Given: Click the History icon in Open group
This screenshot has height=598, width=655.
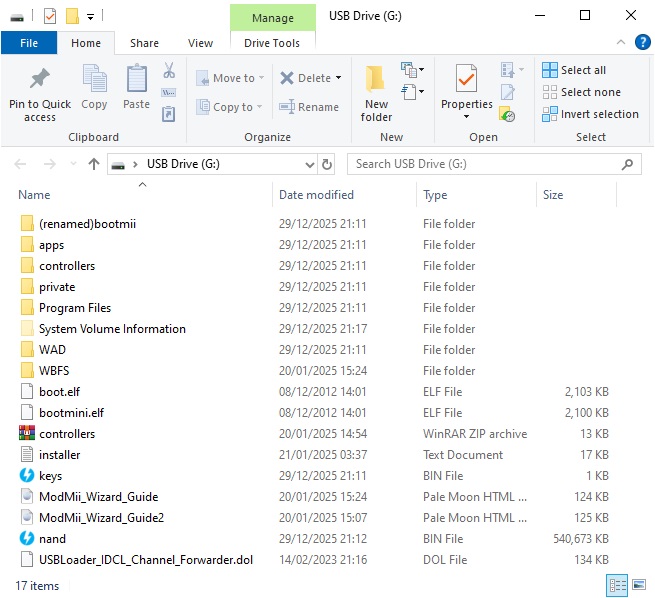Looking at the screenshot, I should 507,114.
